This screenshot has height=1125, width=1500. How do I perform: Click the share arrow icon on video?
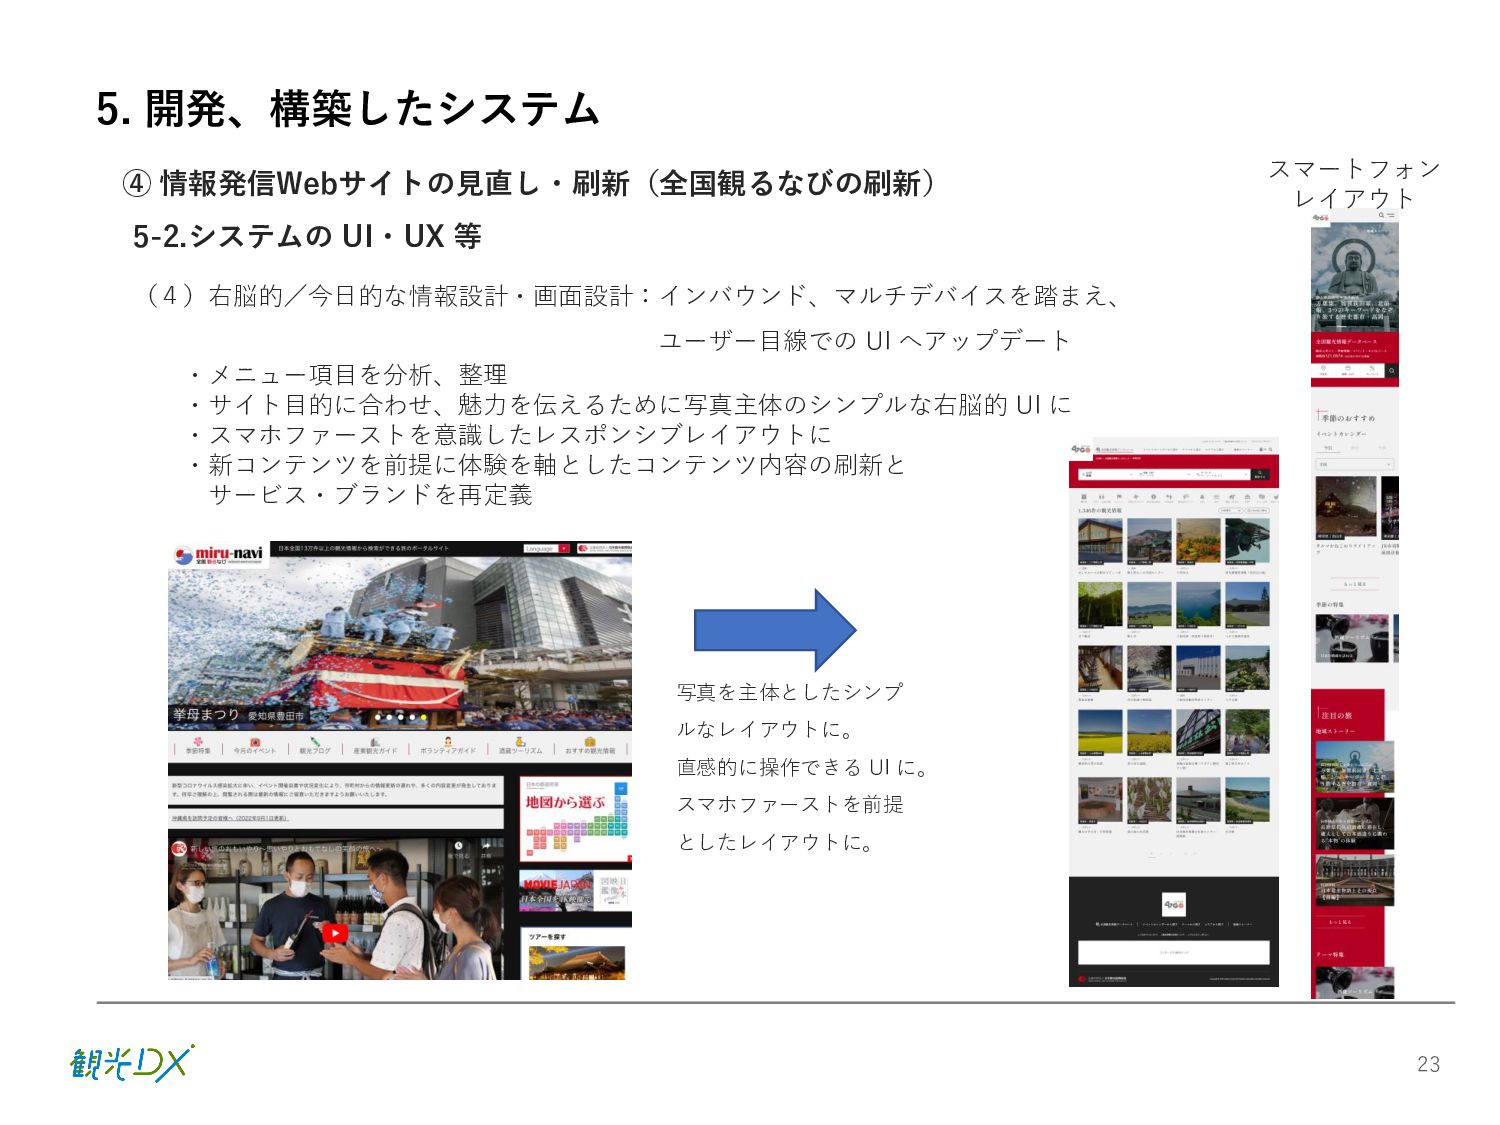[x=487, y=848]
